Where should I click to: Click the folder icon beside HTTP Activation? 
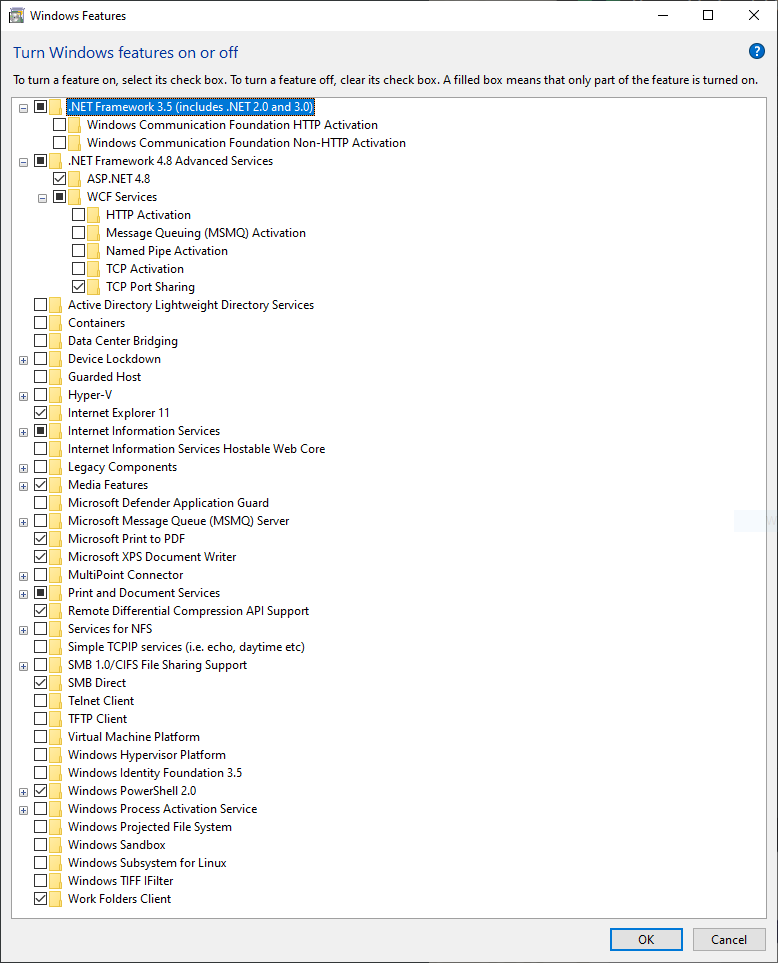(x=93, y=215)
